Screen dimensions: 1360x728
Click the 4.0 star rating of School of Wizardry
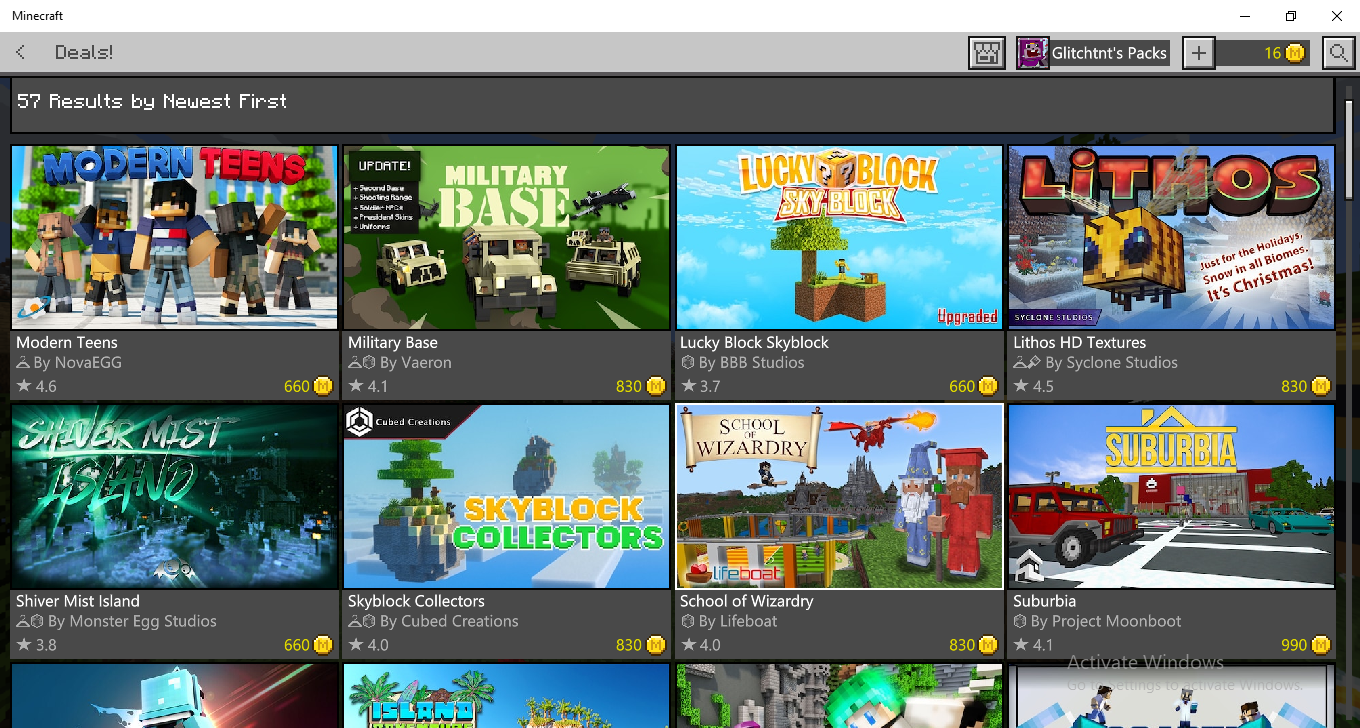click(x=701, y=645)
